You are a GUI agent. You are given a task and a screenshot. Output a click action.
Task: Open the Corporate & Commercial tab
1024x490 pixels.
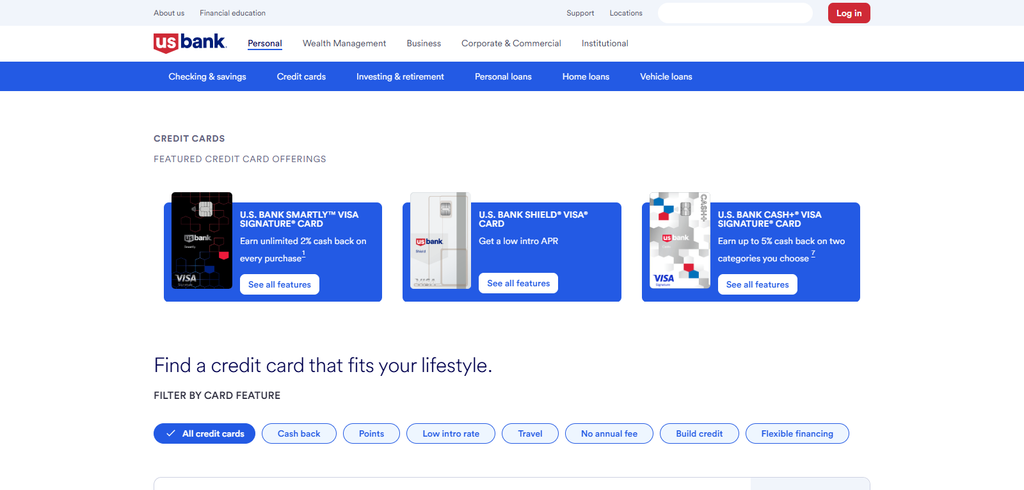pyautogui.click(x=511, y=44)
